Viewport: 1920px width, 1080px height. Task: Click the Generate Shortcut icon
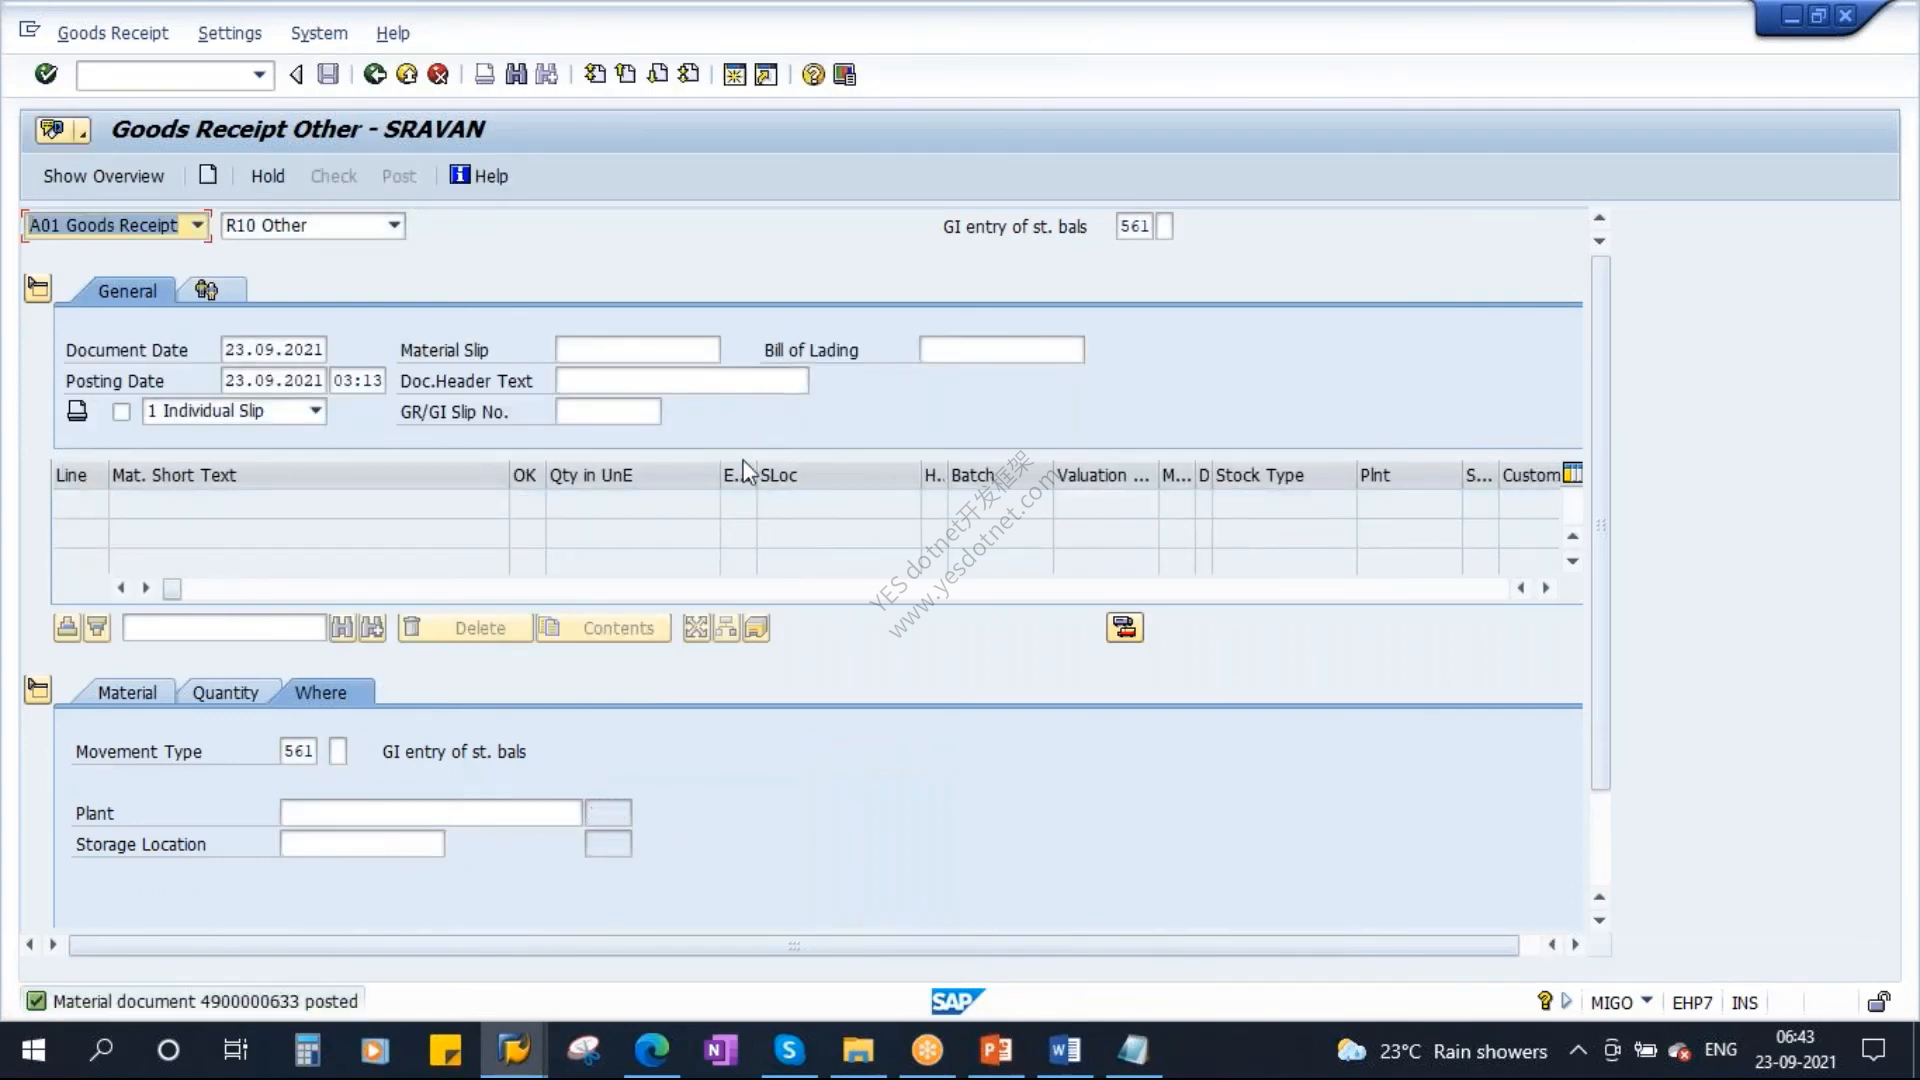(x=766, y=75)
